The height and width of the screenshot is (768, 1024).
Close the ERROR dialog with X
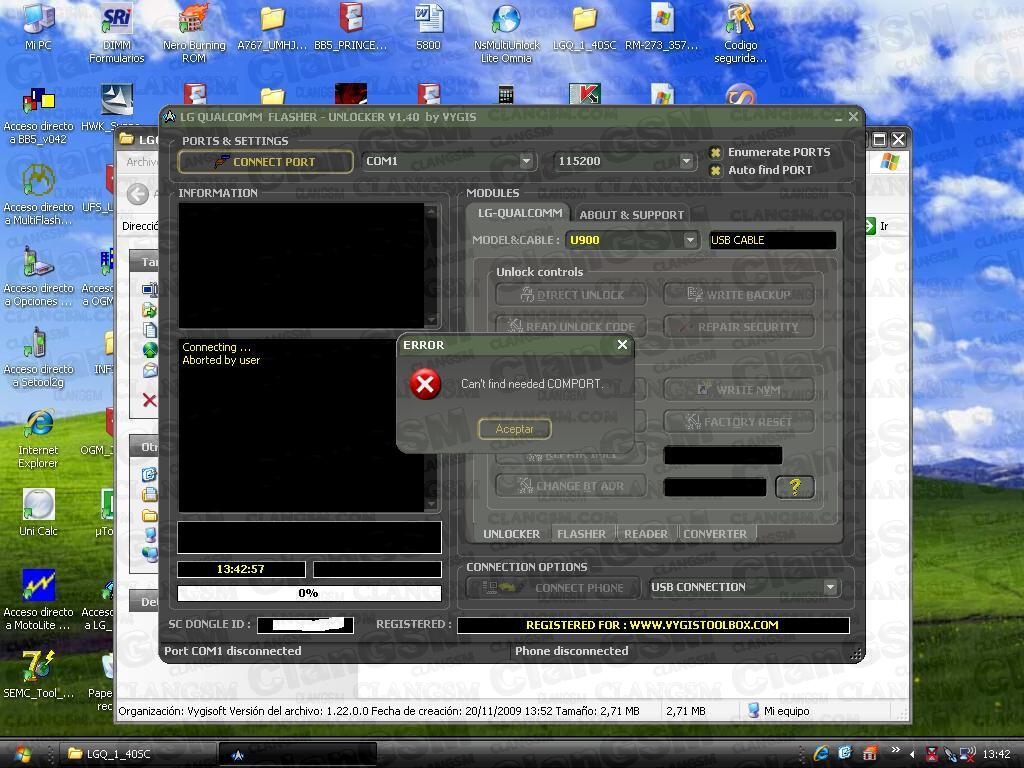[x=622, y=344]
